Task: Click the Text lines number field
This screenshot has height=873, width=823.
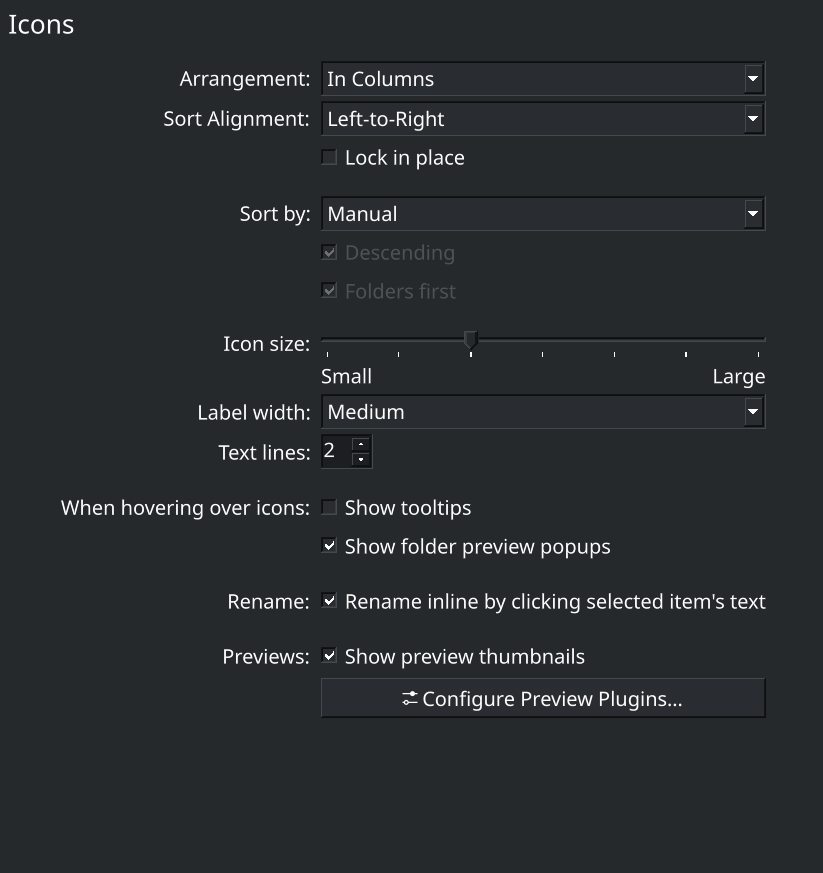Action: pos(336,452)
